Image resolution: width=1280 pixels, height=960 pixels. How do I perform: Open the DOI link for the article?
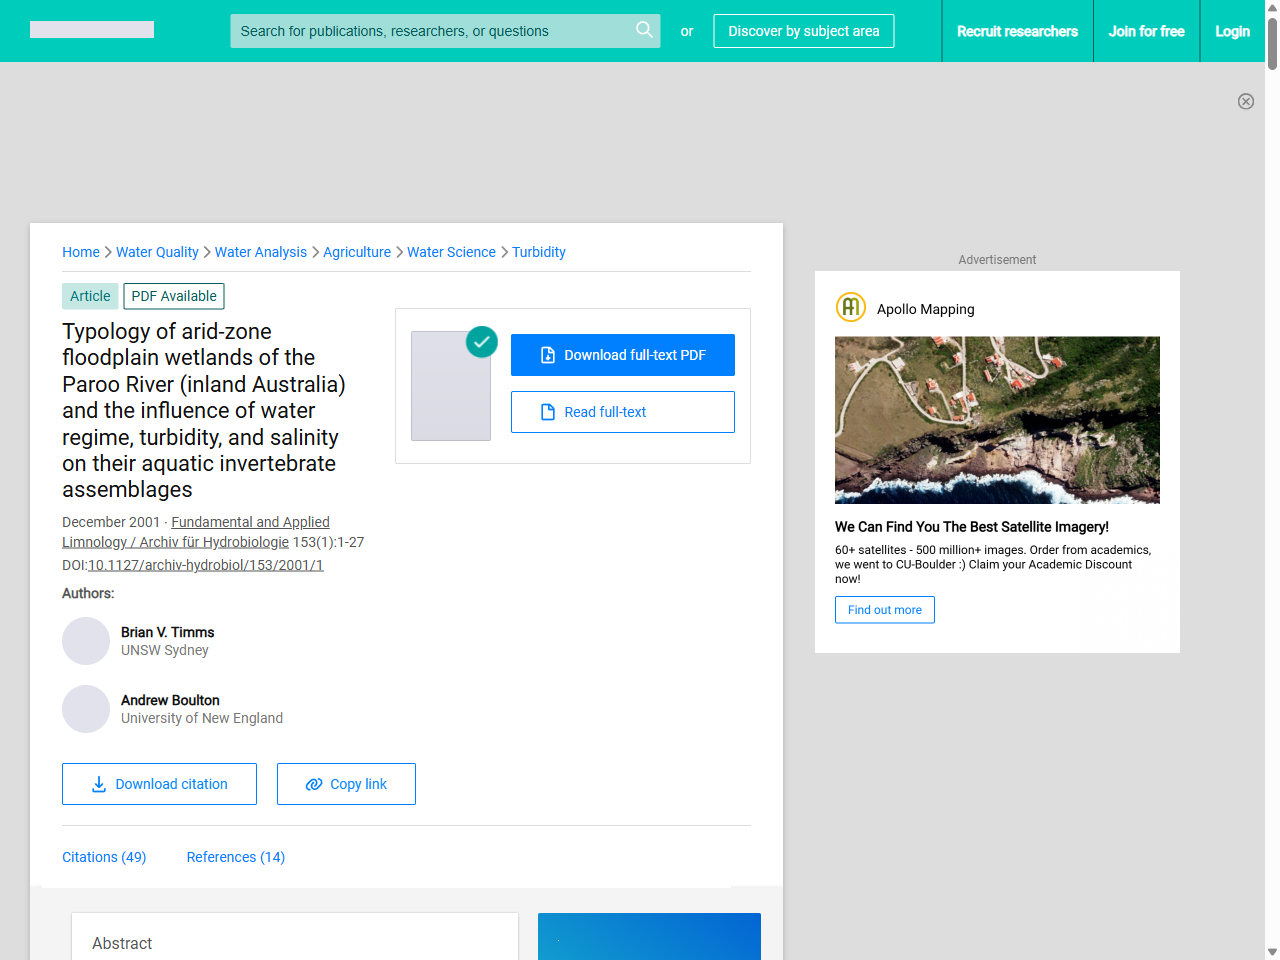click(x=205, y=565)
